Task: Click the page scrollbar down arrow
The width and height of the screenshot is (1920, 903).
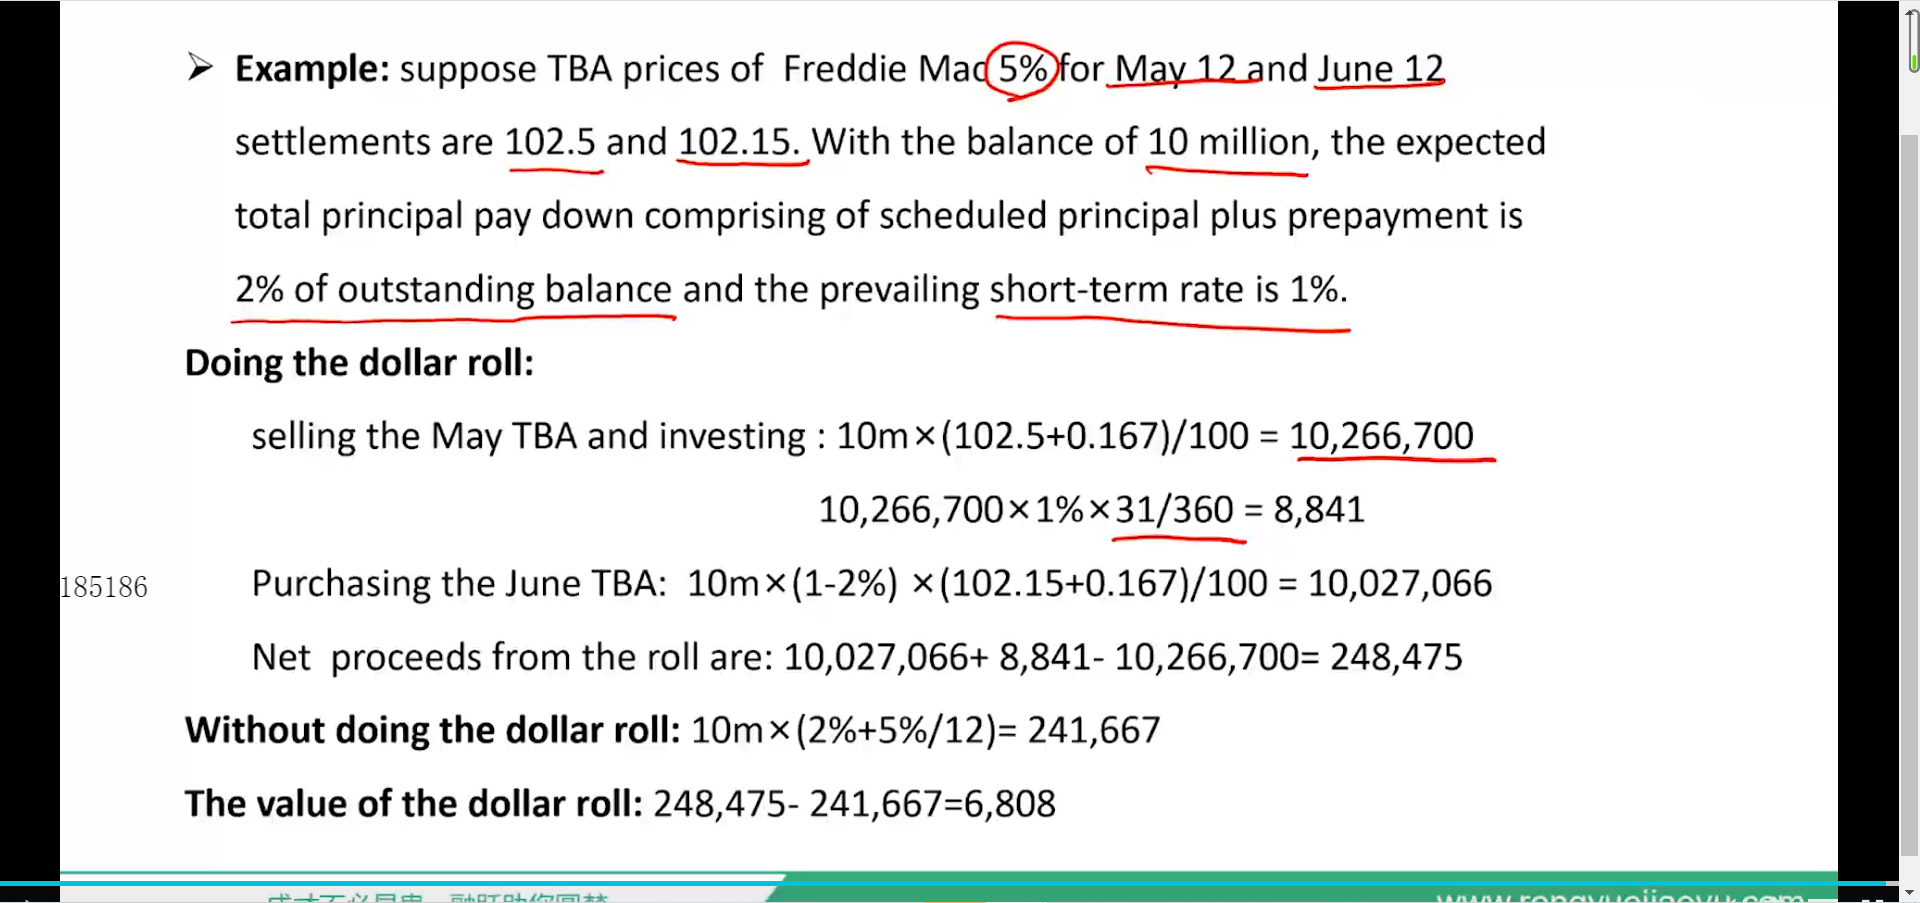Action: click(1909, 892)
